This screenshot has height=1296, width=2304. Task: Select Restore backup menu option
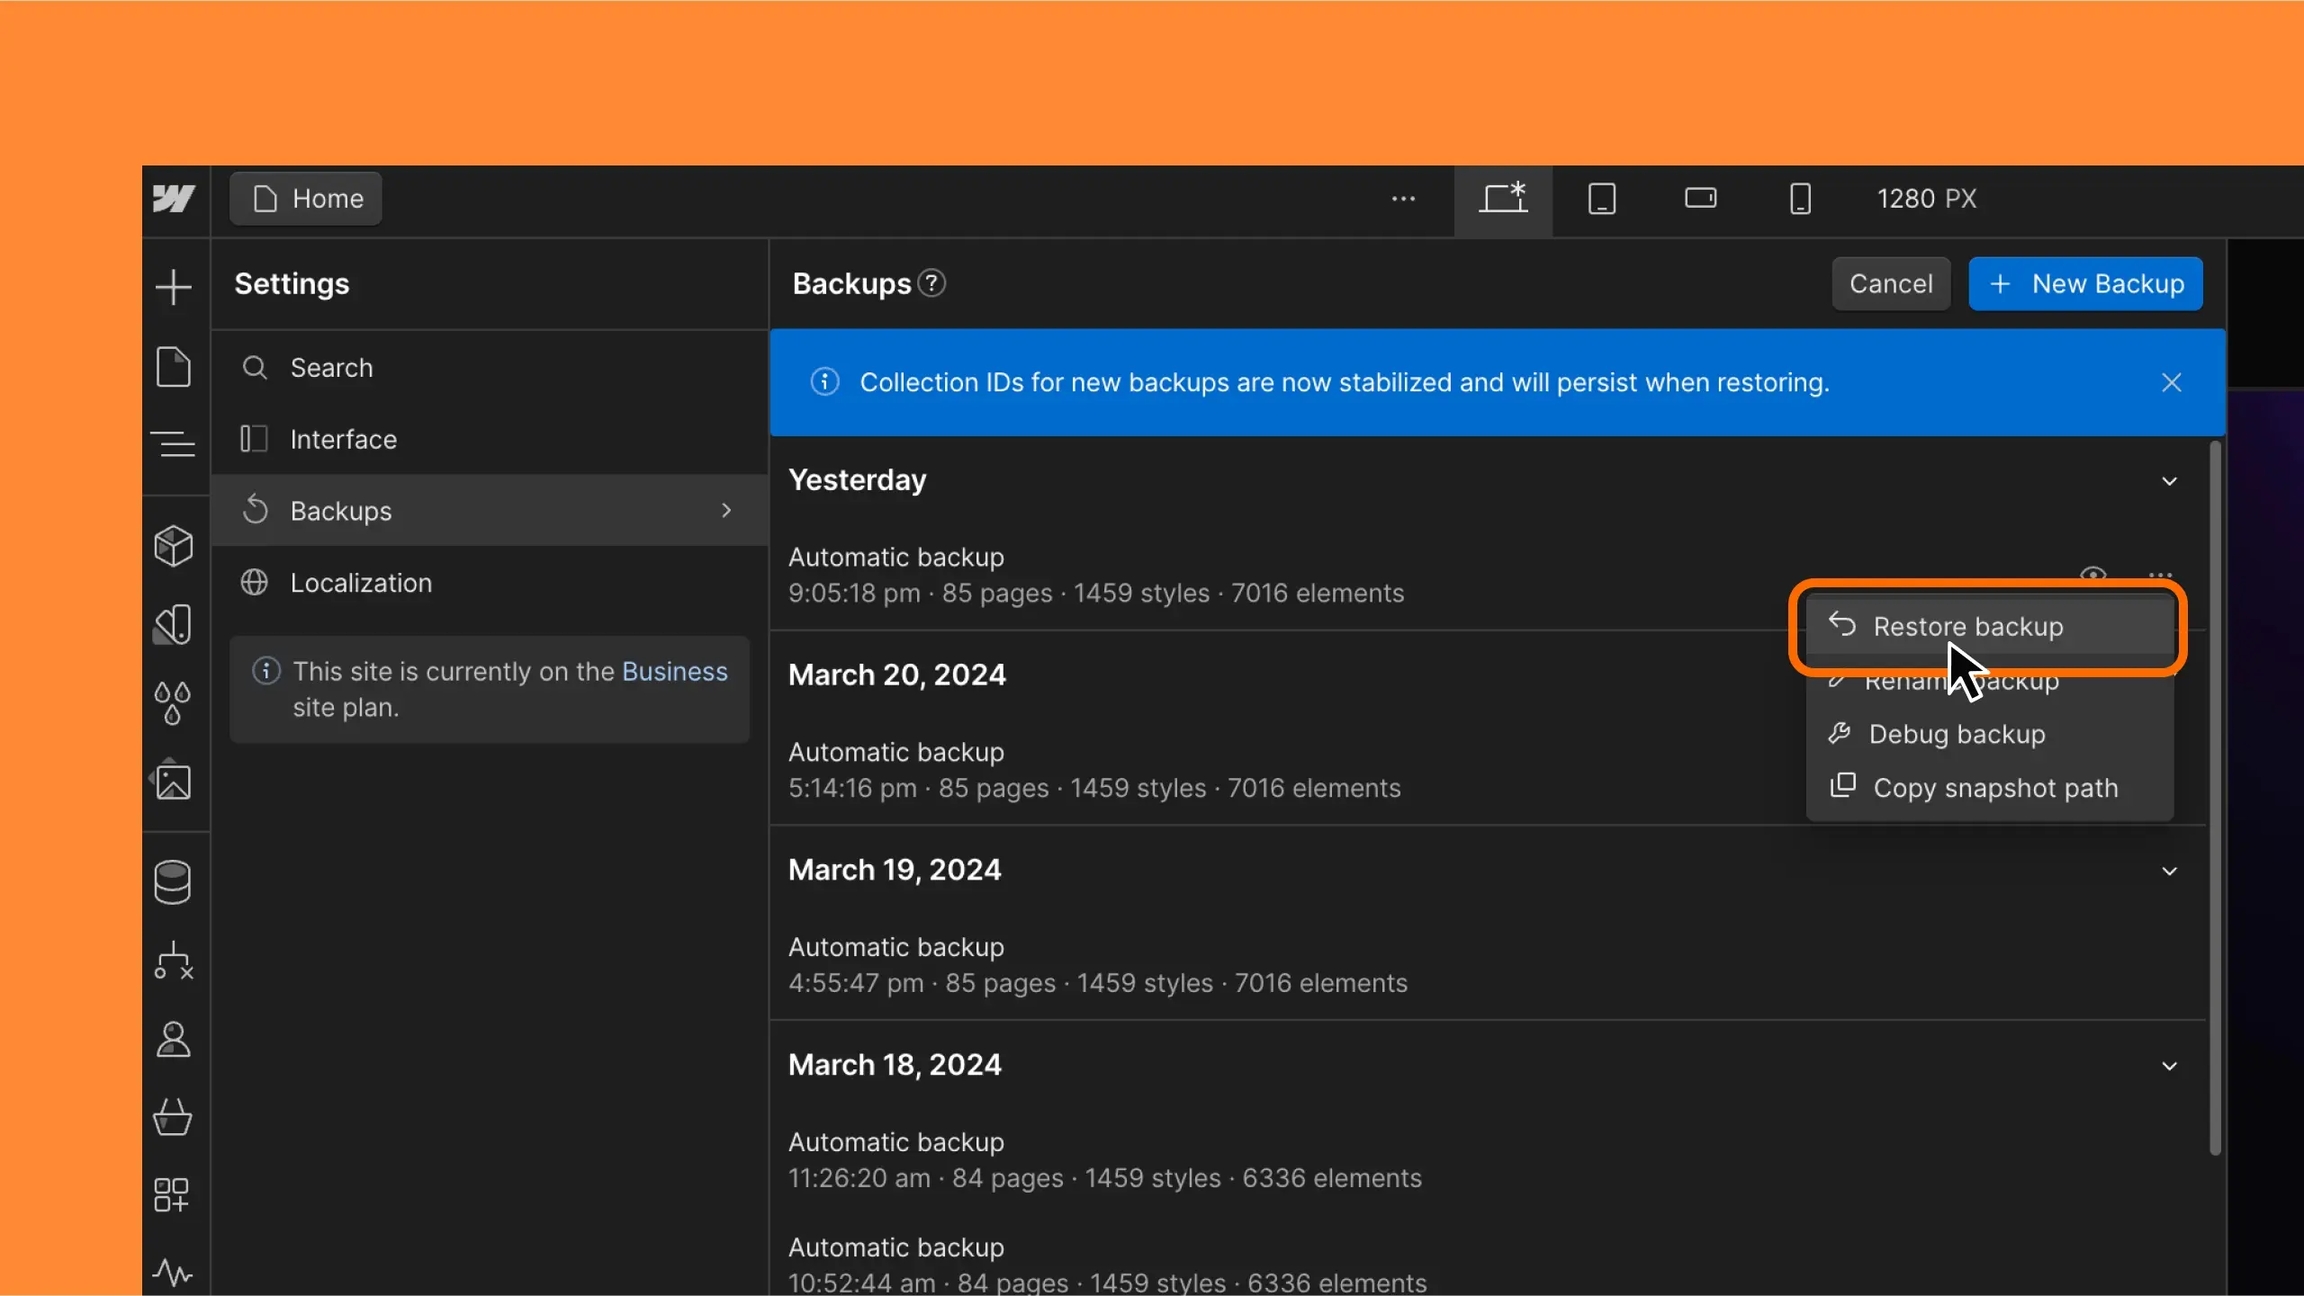pos(1967,626)
